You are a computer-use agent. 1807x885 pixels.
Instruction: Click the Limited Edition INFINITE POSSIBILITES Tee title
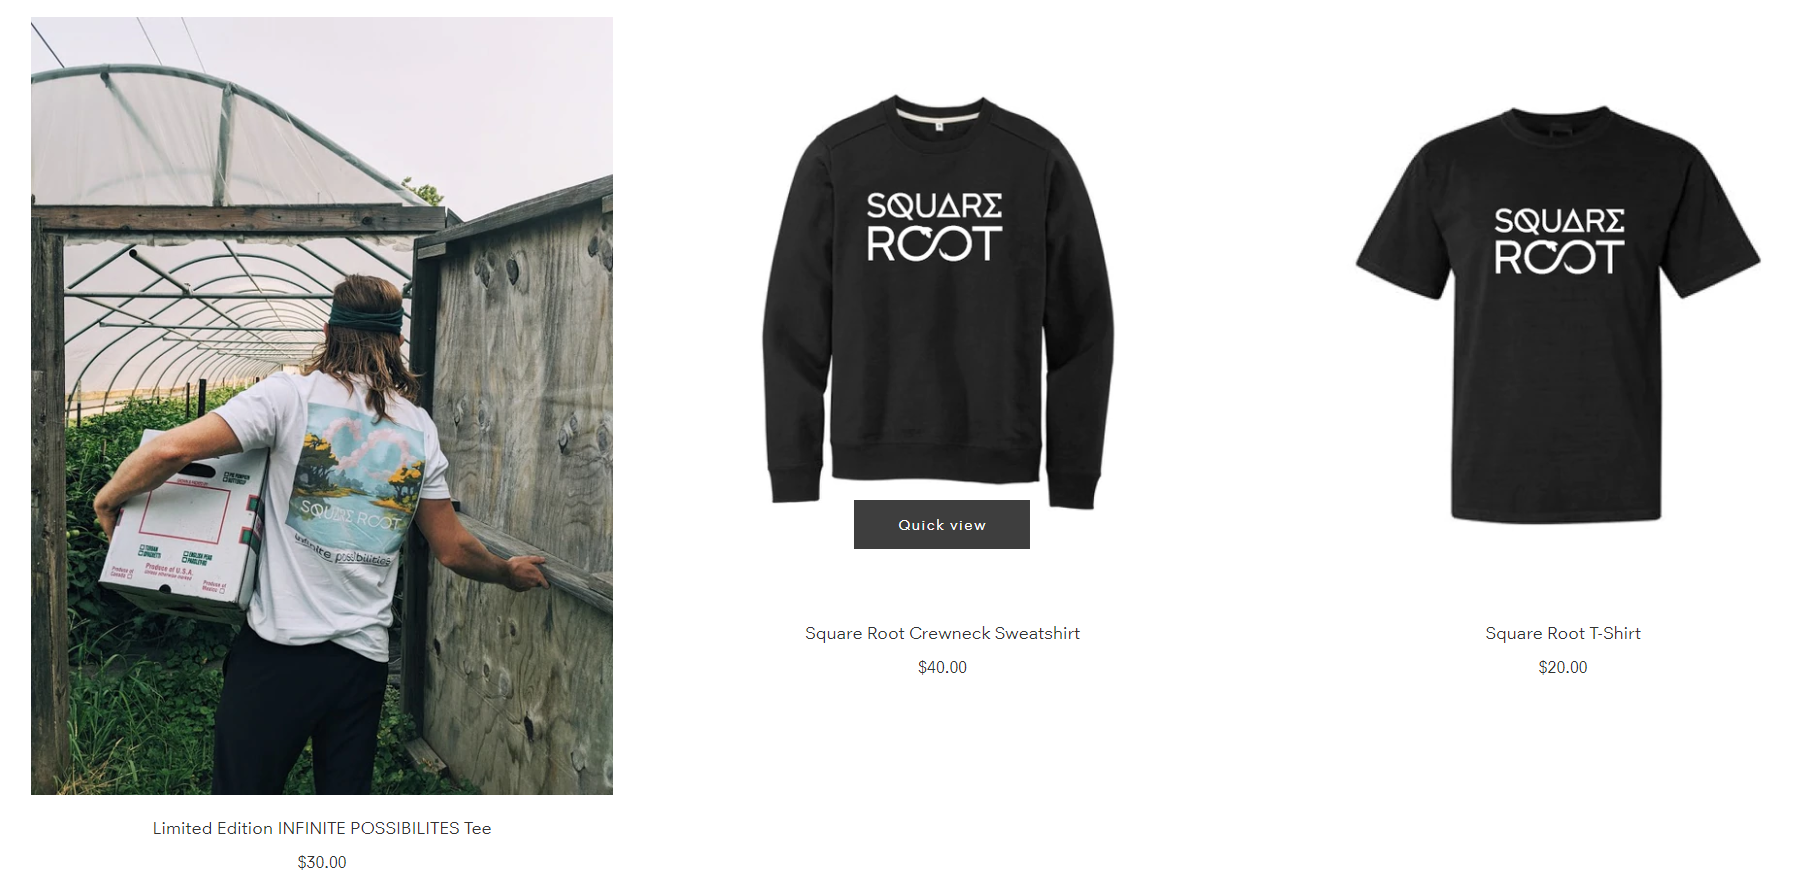[322, 828]
